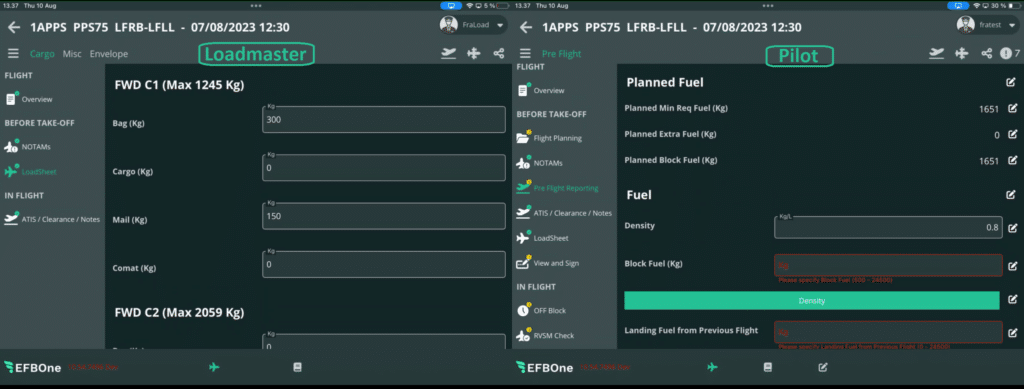This screenshot has width=1024, height=389.
Task: Click the Density Kg/L field showing 0.8
Action: 888,227
